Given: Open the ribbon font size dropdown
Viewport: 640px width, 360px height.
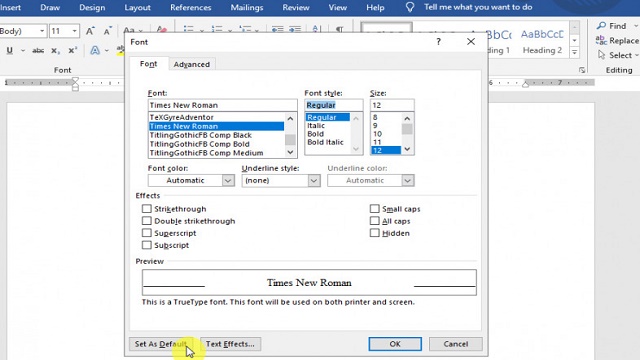Looking at the screenshot, I should point(74,31).
